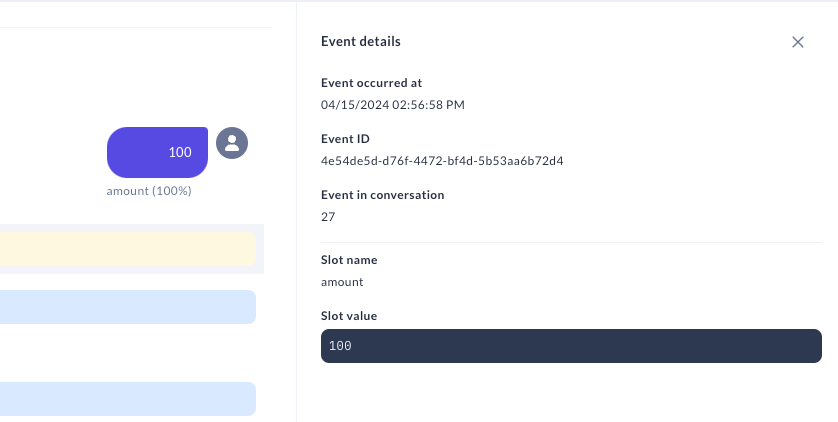Click the "amount (100%)" slot label
Viewport: 838px width, 422px height.
[x=149, y=191]
